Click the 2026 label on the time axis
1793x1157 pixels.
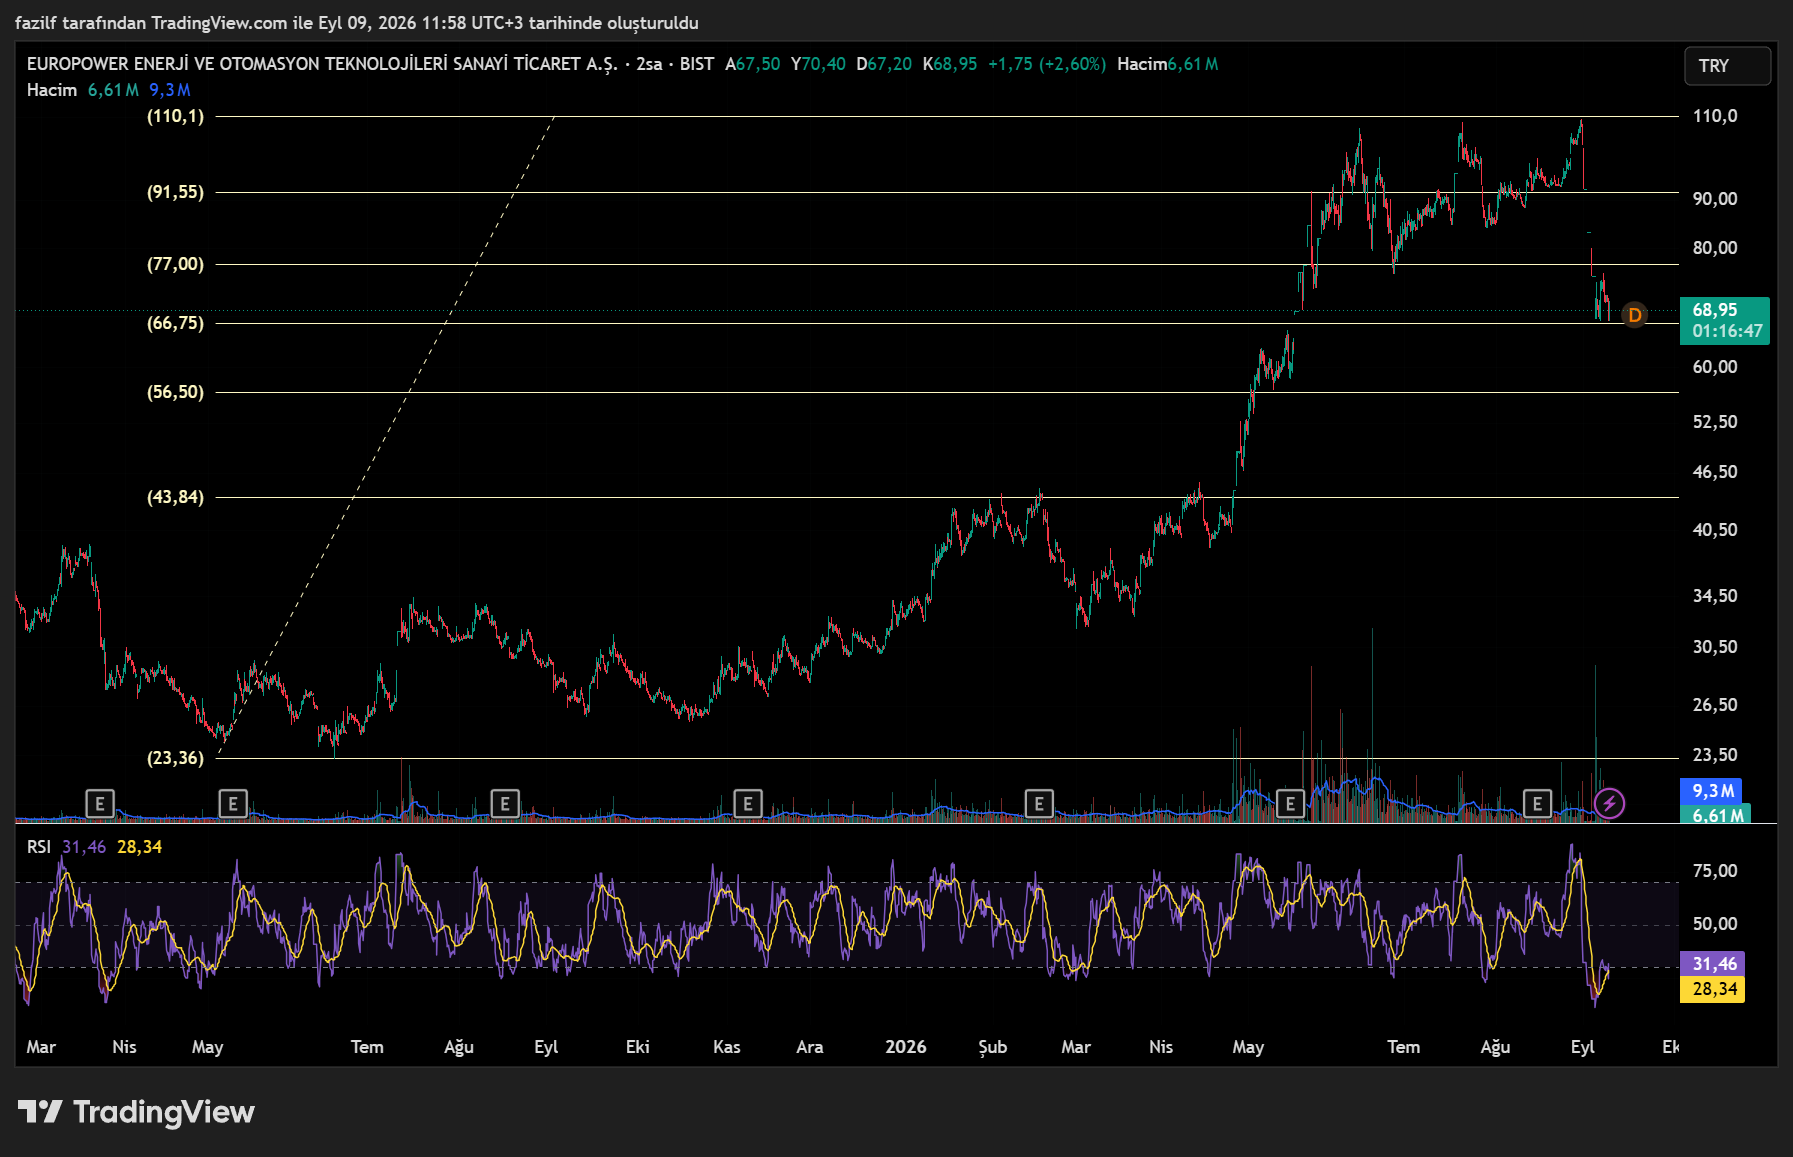pos(906,1047)
